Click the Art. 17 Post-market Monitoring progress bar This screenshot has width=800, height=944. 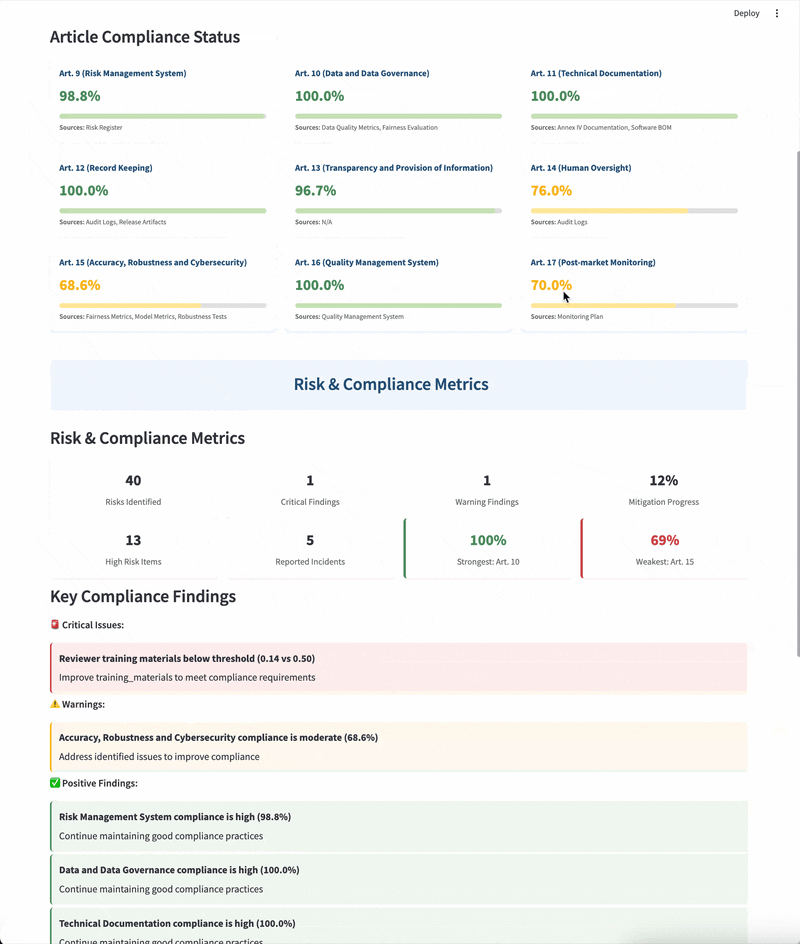[x=634, y=305]
